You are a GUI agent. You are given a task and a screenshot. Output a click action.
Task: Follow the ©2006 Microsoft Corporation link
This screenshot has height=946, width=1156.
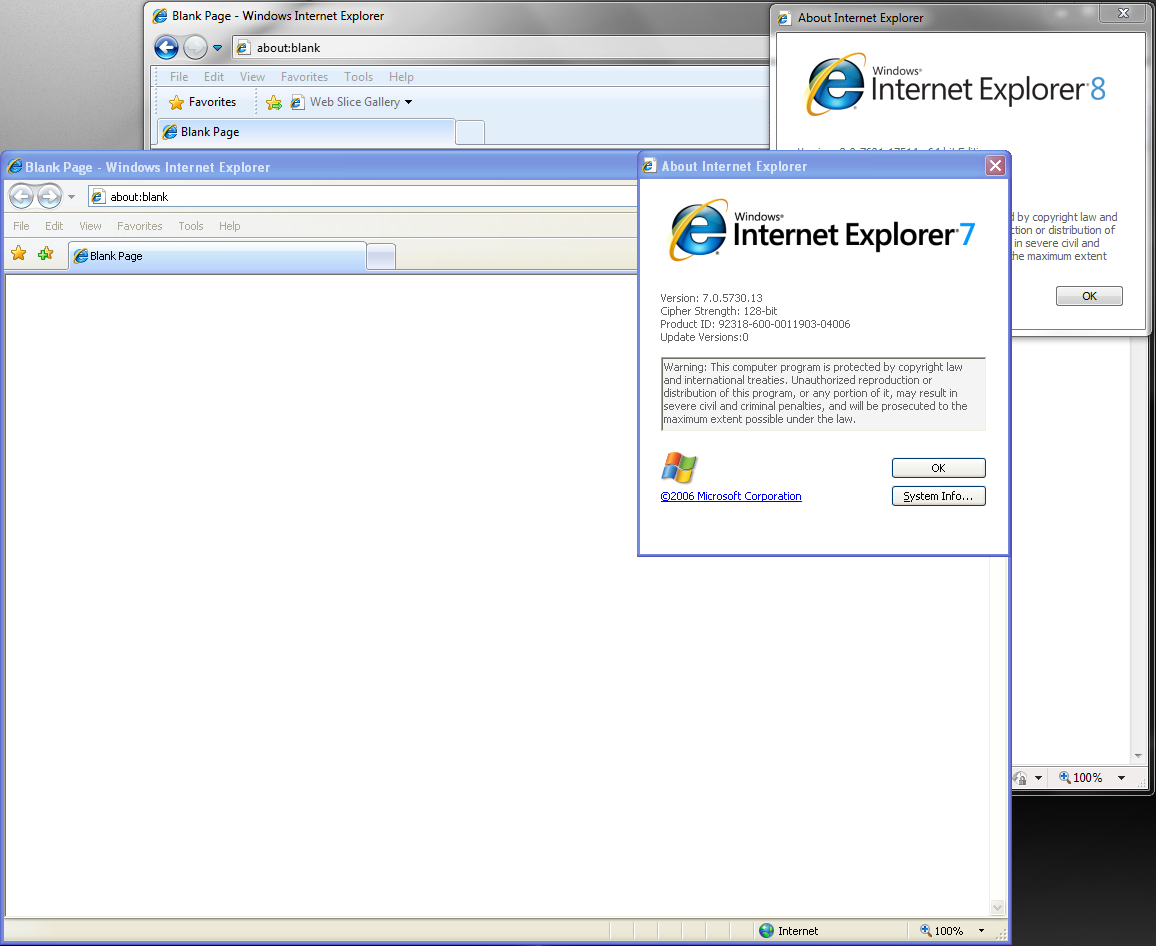tap(731, 495)
